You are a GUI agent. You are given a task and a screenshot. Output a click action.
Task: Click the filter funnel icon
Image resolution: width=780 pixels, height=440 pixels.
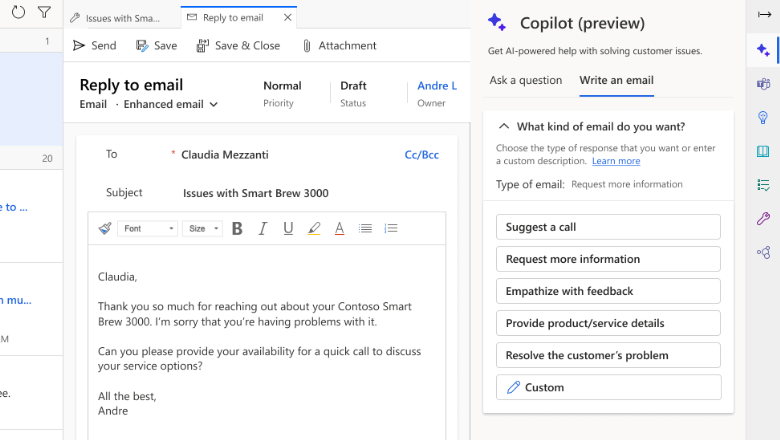coord(44,13)
